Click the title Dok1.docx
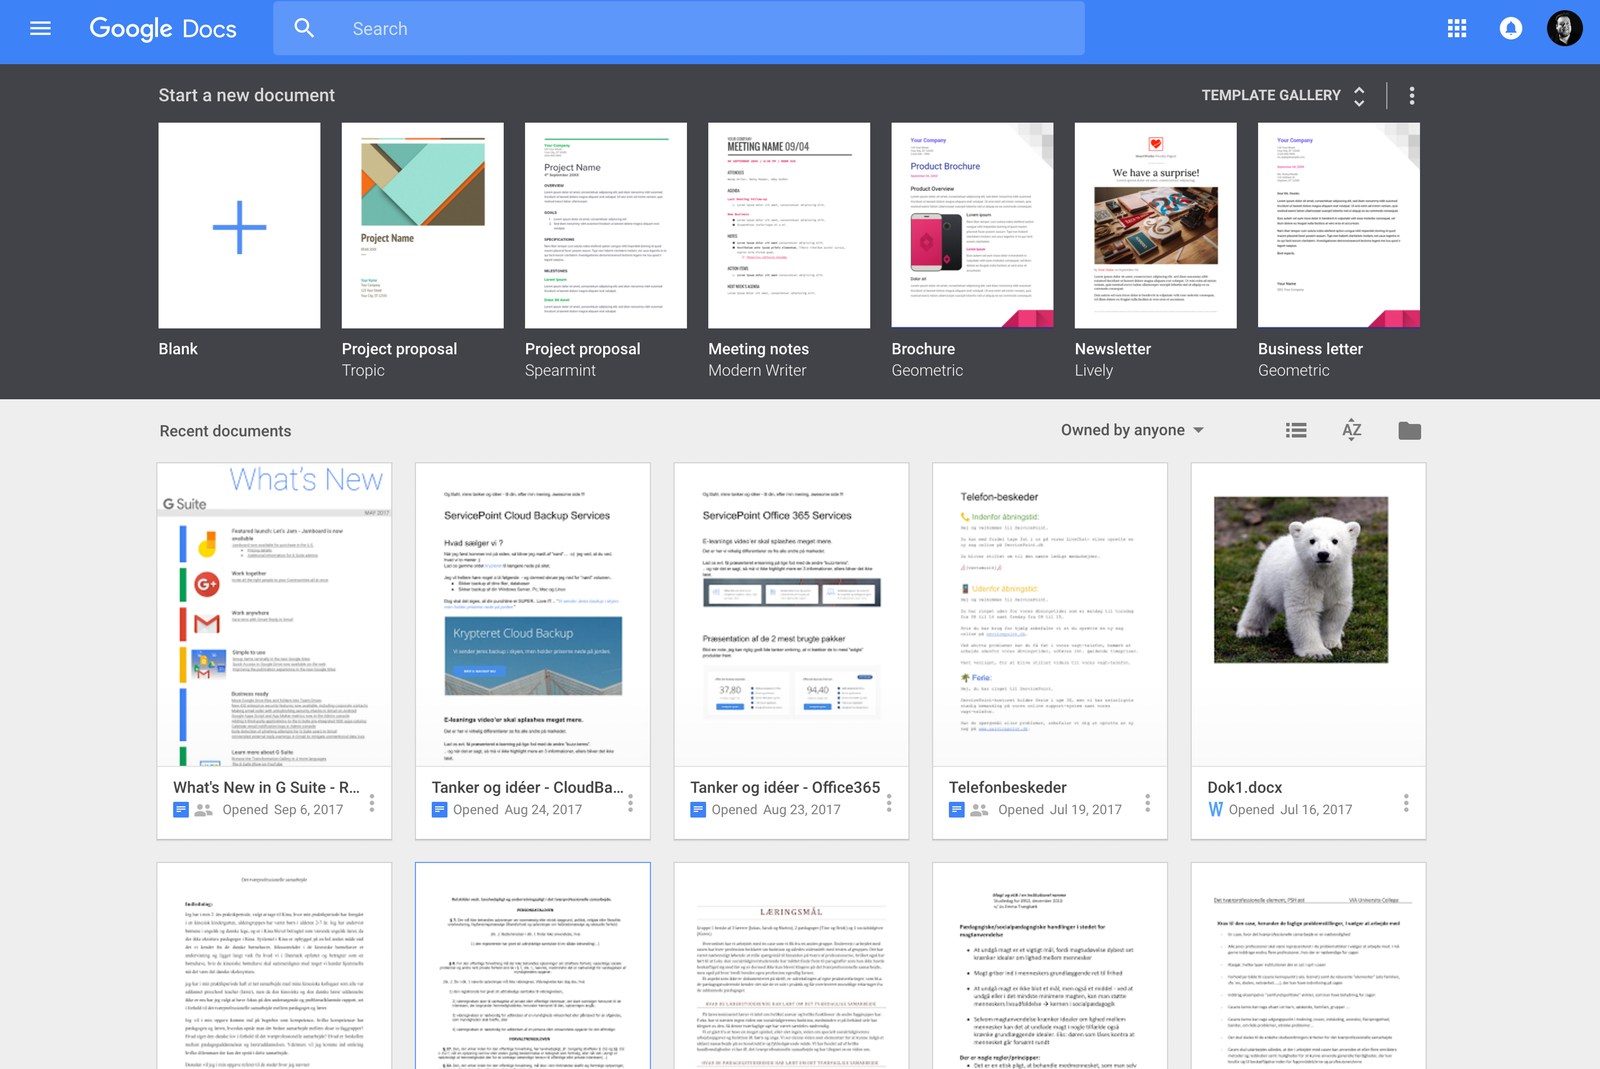The width and height of the screenshot is (1600, 1069). [1244, 787]
